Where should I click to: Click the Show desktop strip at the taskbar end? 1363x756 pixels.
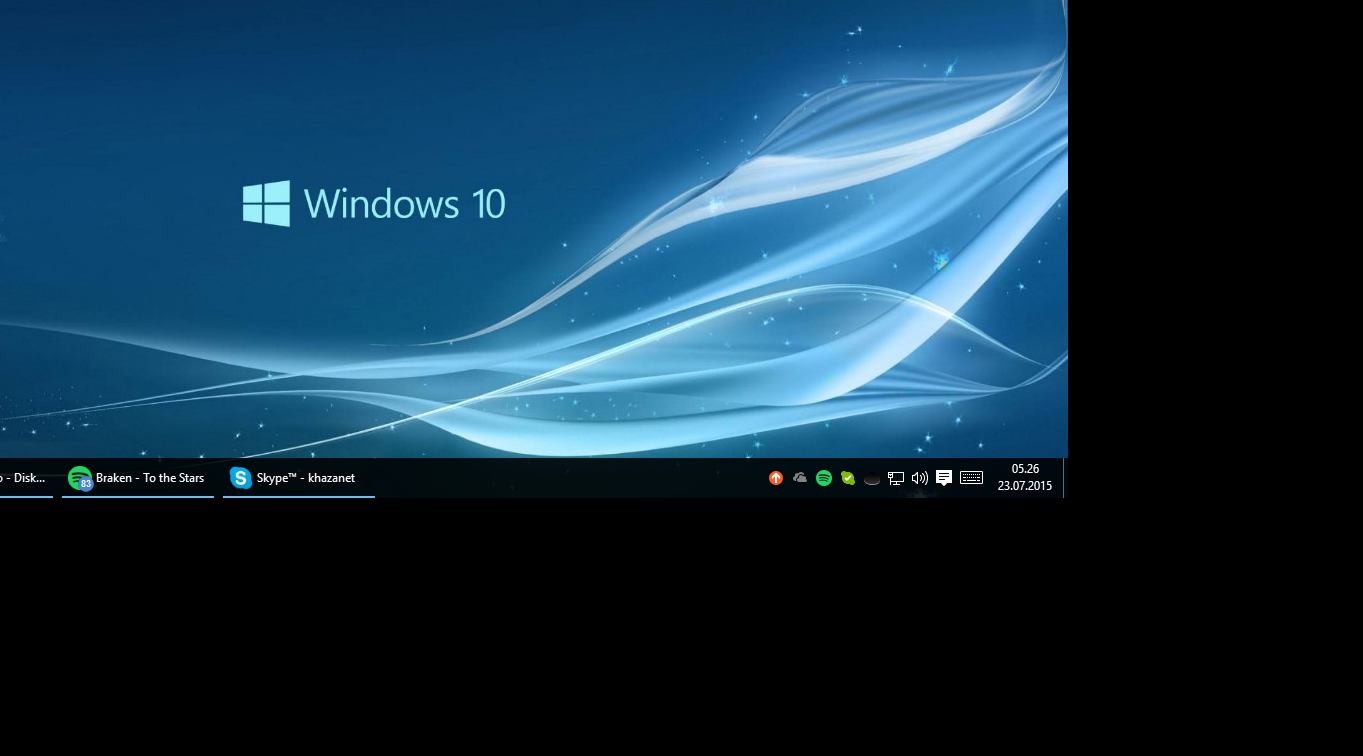coord(1065,478)
